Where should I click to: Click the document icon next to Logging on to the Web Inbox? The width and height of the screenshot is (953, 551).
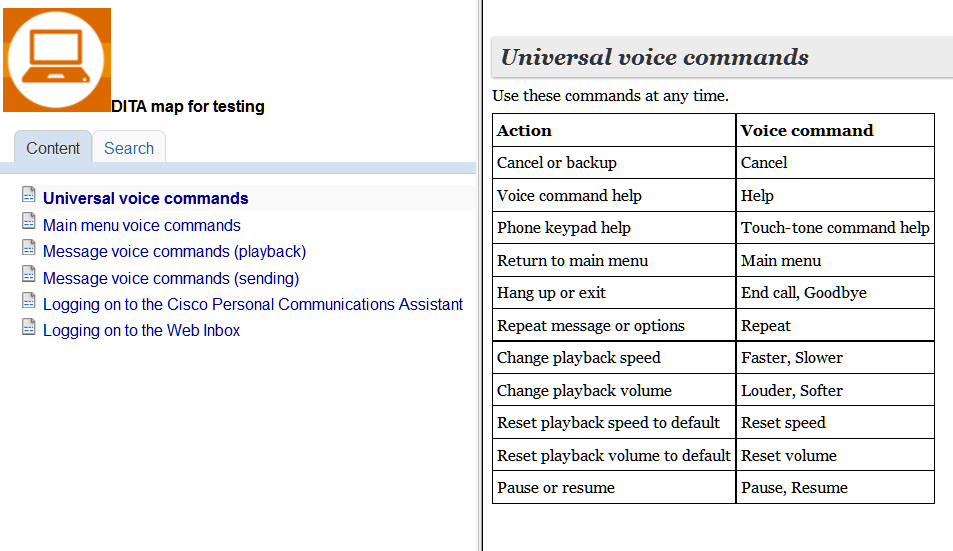tap(29, 326)
